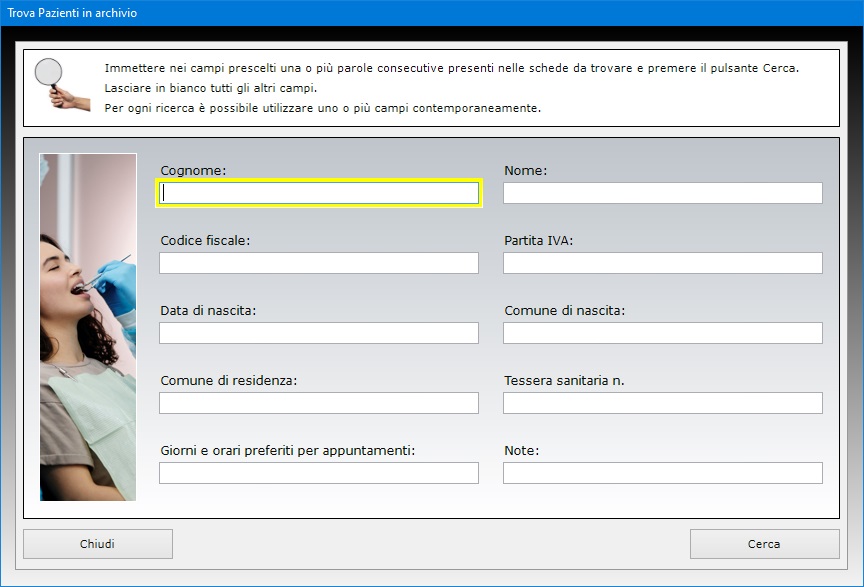The height and width of the screenshot is (587, 864).
Task: Click the dental patient photo
Action: tap(88, 327)
